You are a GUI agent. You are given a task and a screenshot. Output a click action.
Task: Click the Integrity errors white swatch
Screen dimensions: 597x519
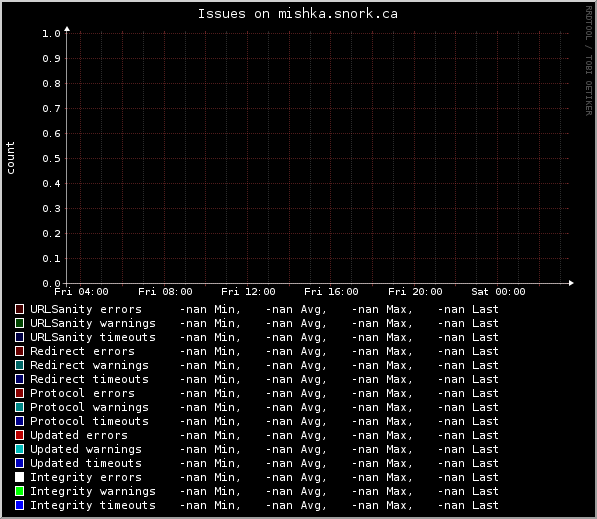click(x=19, y=477)
